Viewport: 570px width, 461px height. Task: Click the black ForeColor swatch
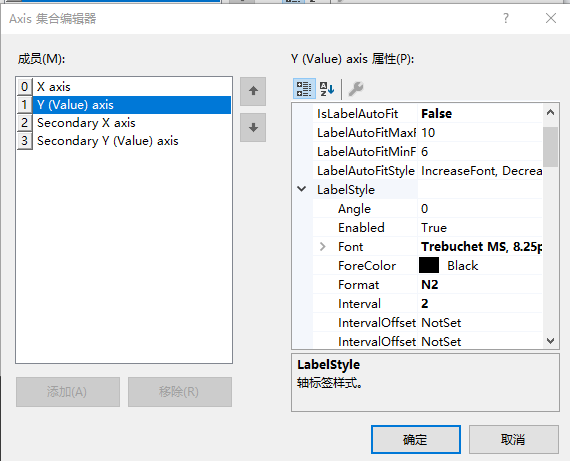(x=429, y=265)
